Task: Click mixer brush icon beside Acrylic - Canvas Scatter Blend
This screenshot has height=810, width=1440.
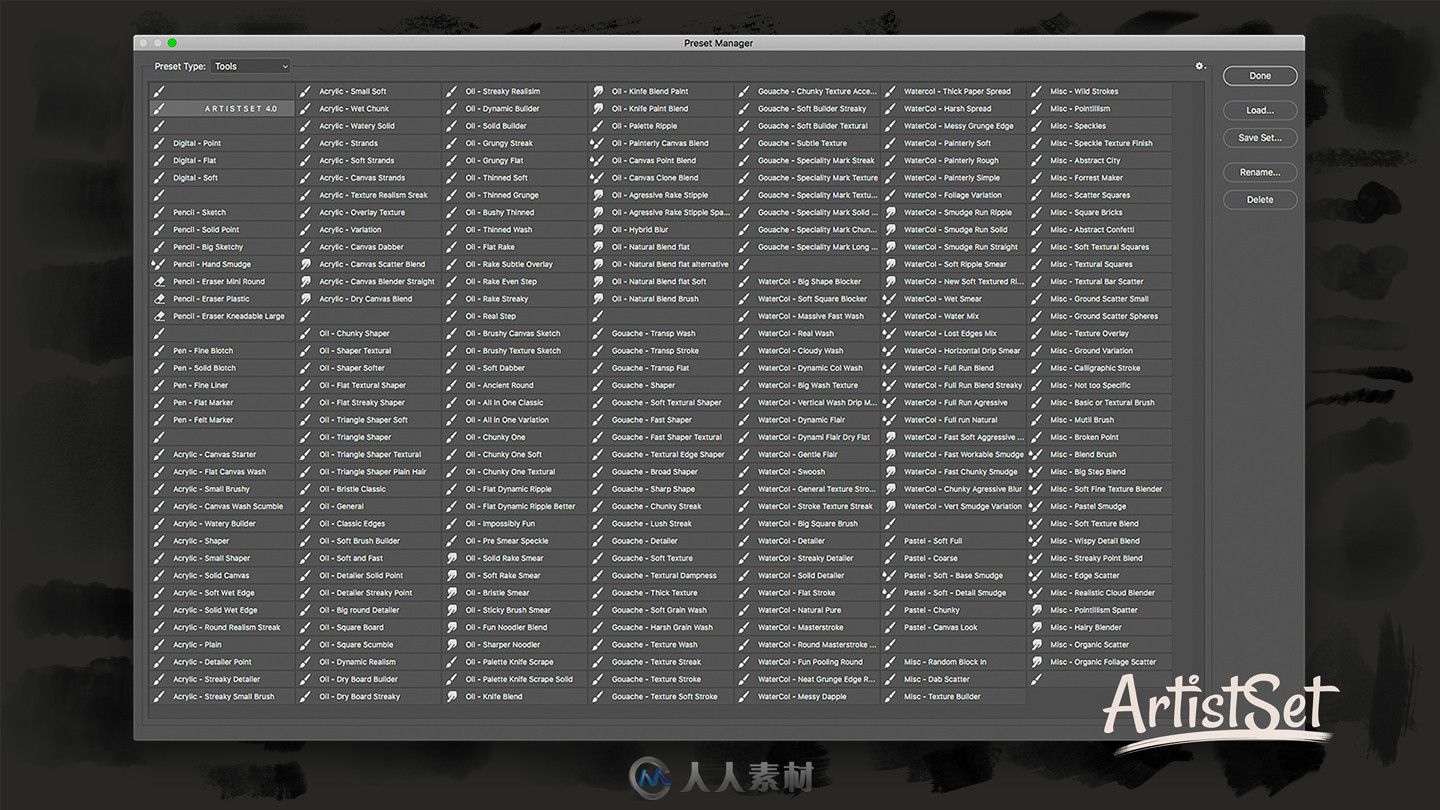Action: [305, 264]
